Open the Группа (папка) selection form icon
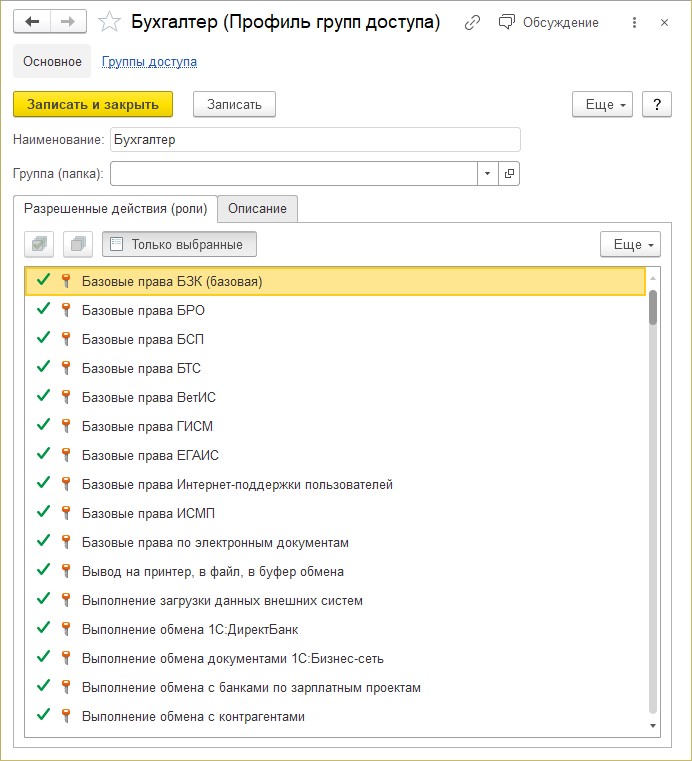Viewport: 692px width, 761px height. [509, 173]
